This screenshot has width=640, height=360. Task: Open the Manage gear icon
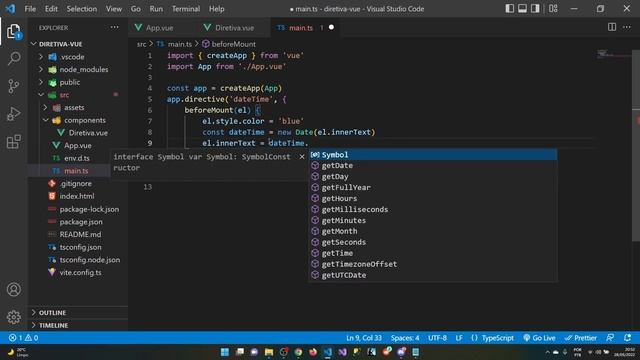13,317
